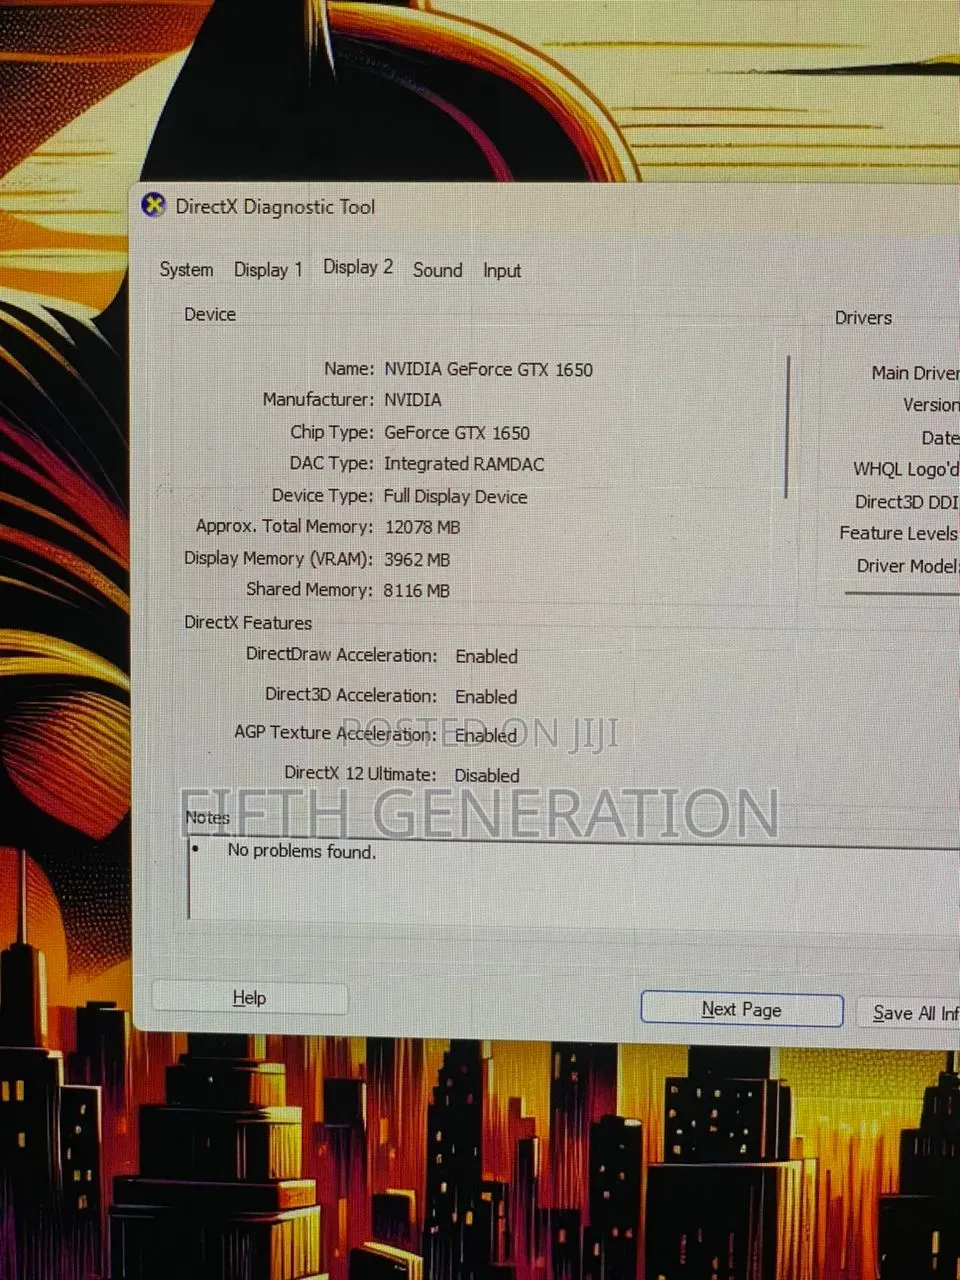960x1280 pixels.
Task: Open the Display 1 tab
Action: pos(268,269)
